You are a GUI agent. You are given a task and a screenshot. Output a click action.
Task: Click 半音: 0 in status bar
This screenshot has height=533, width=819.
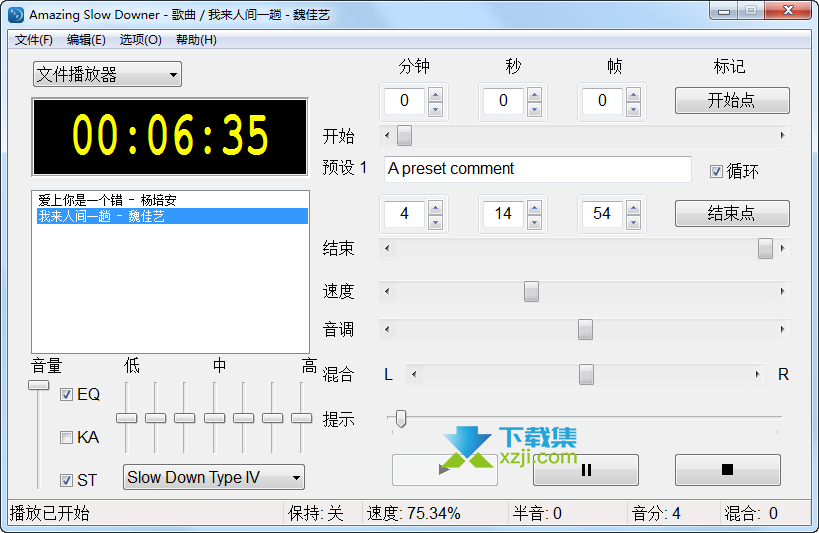pos(537,514)
